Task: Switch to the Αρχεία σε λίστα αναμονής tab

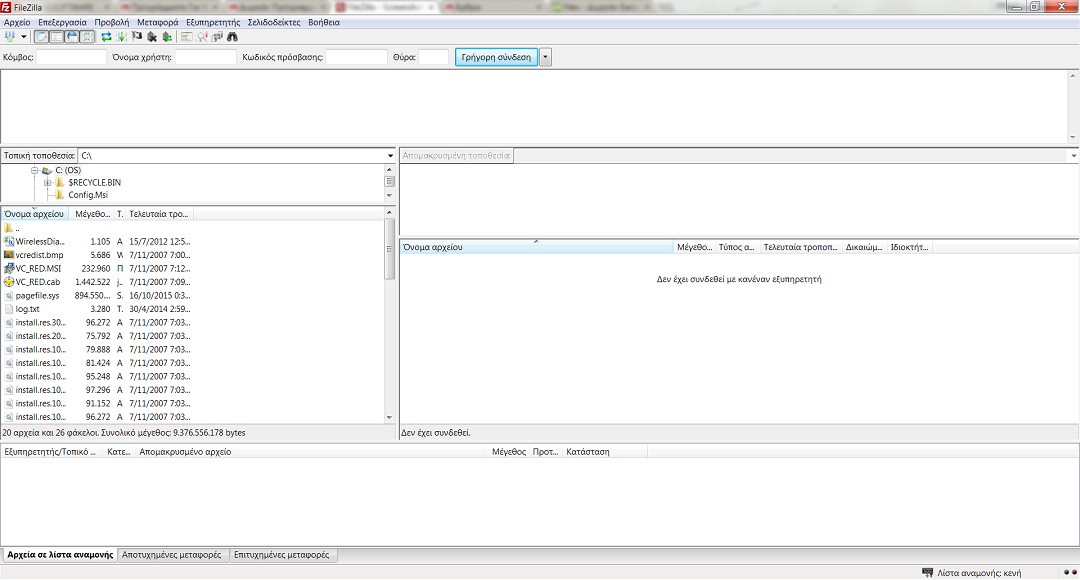Action: (x=60, y=555)
